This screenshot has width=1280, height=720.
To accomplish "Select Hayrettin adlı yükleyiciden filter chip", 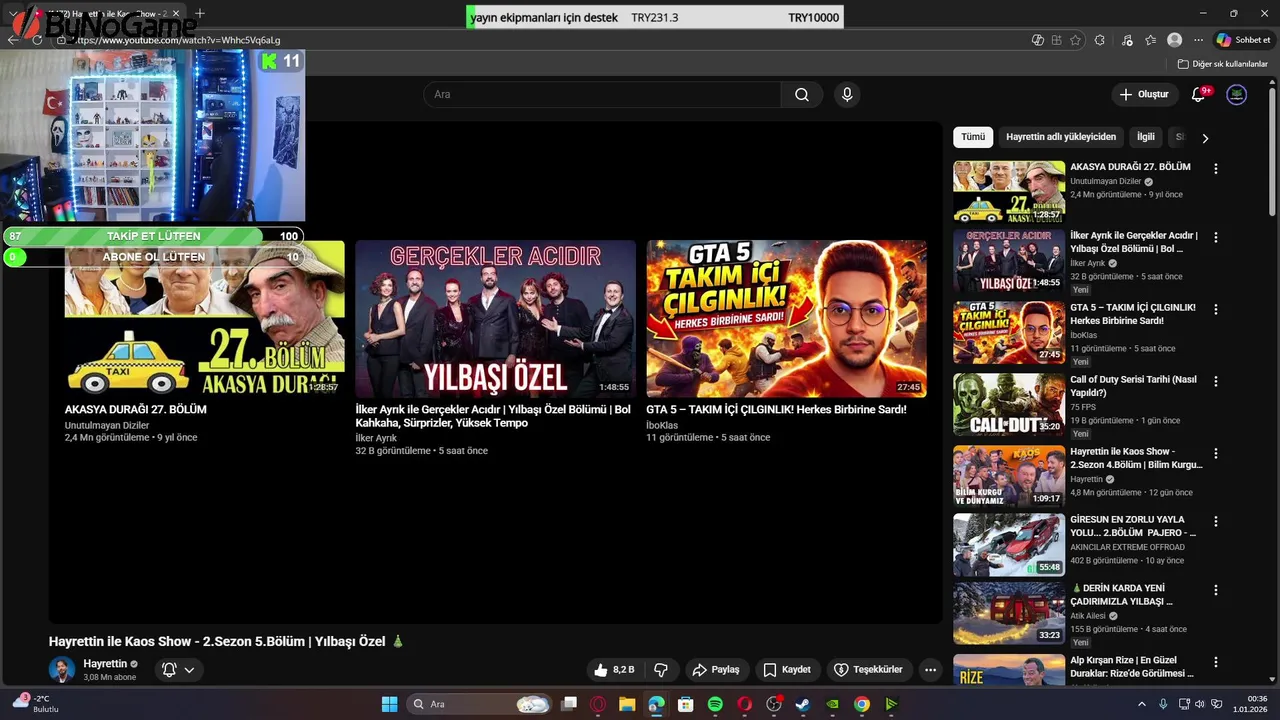I will point(1061,137).
